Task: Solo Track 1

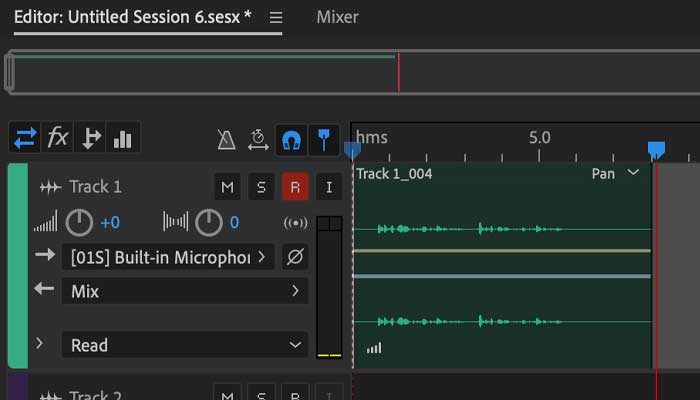Action: coord(261,187)
